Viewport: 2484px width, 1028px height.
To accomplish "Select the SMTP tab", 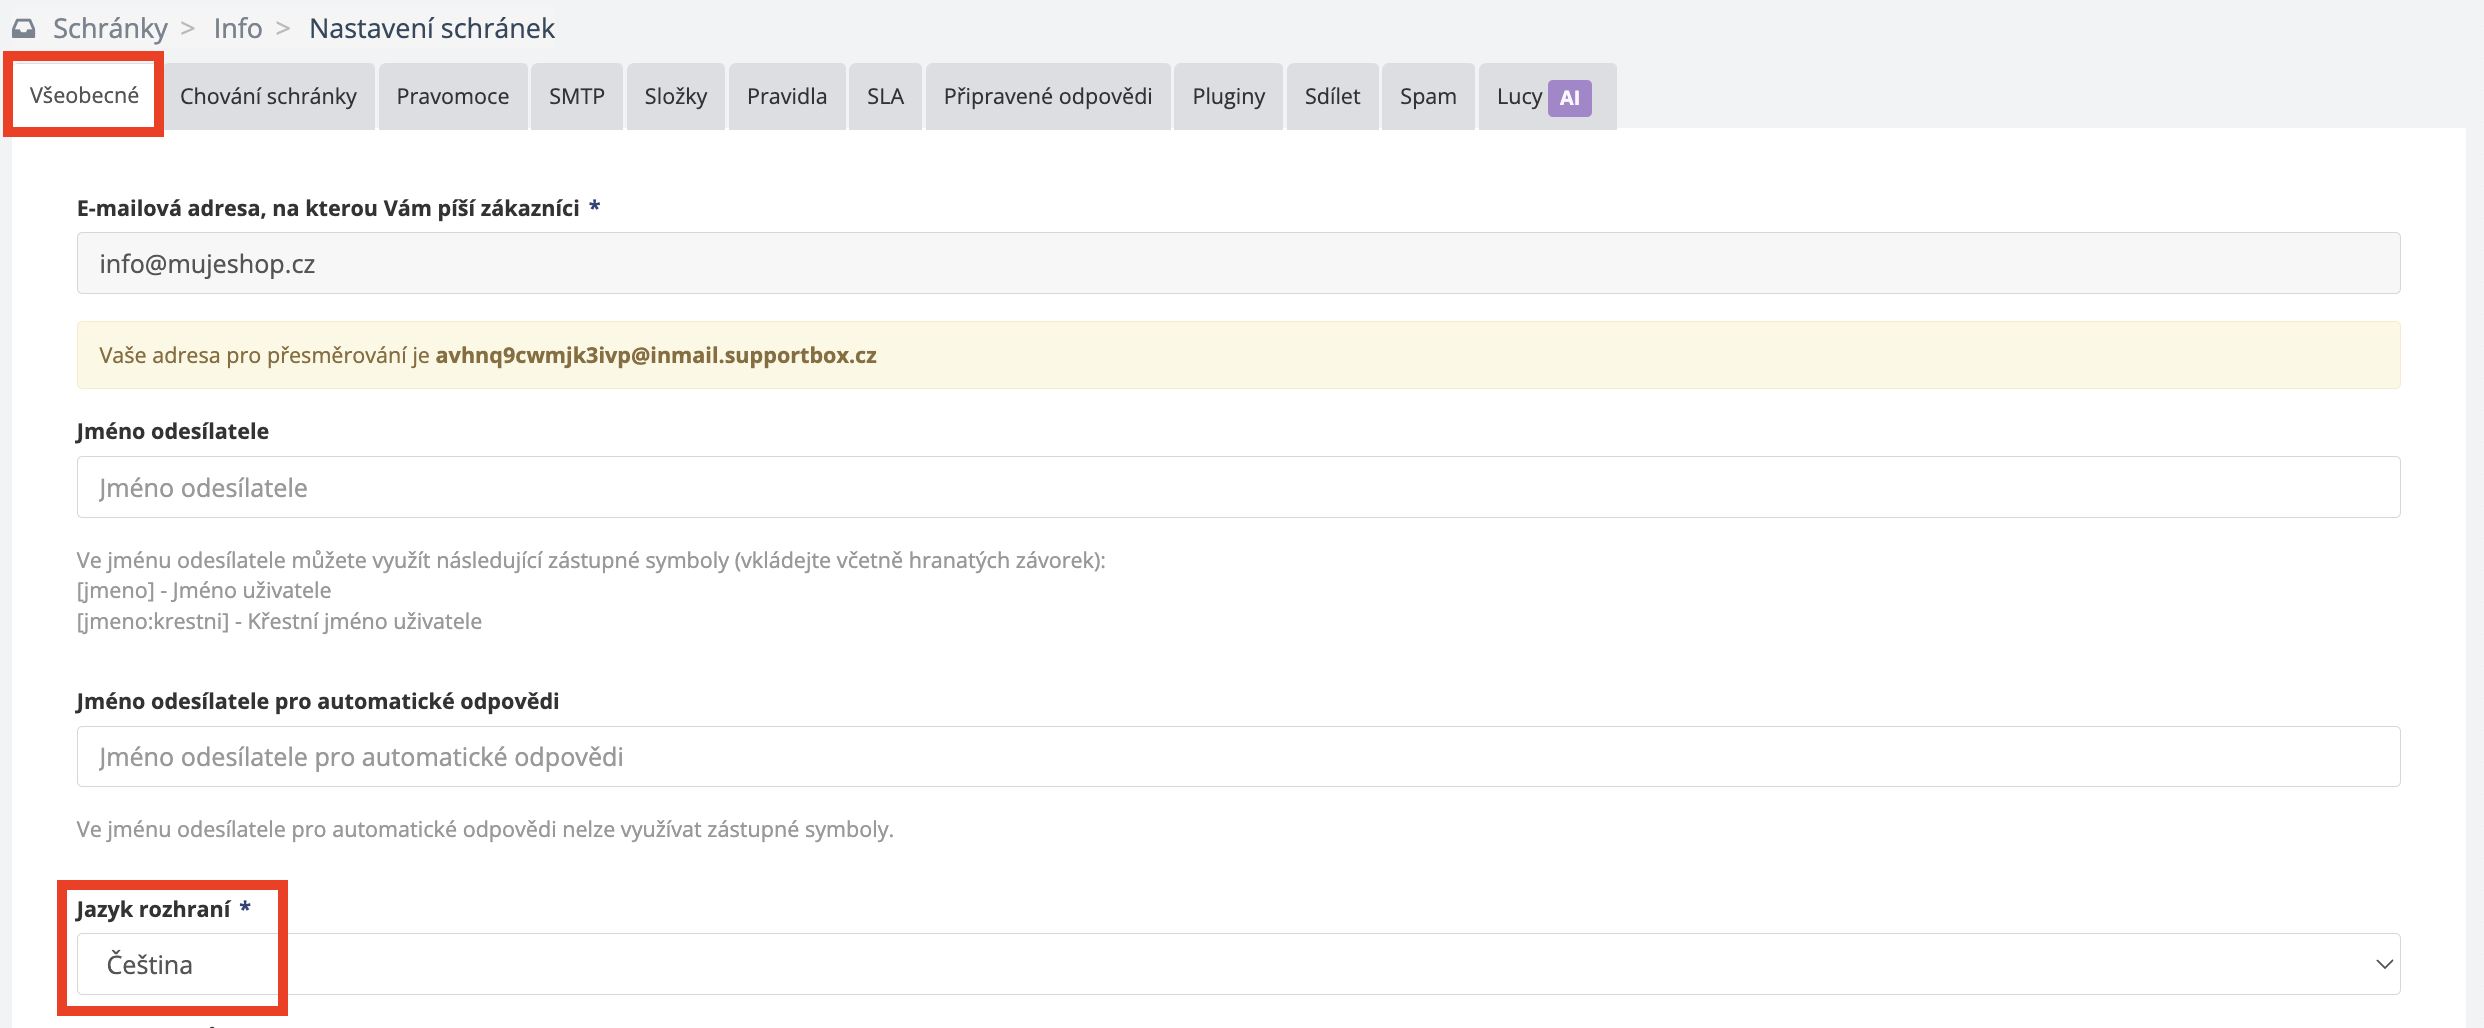I will (x=576, y=97).
